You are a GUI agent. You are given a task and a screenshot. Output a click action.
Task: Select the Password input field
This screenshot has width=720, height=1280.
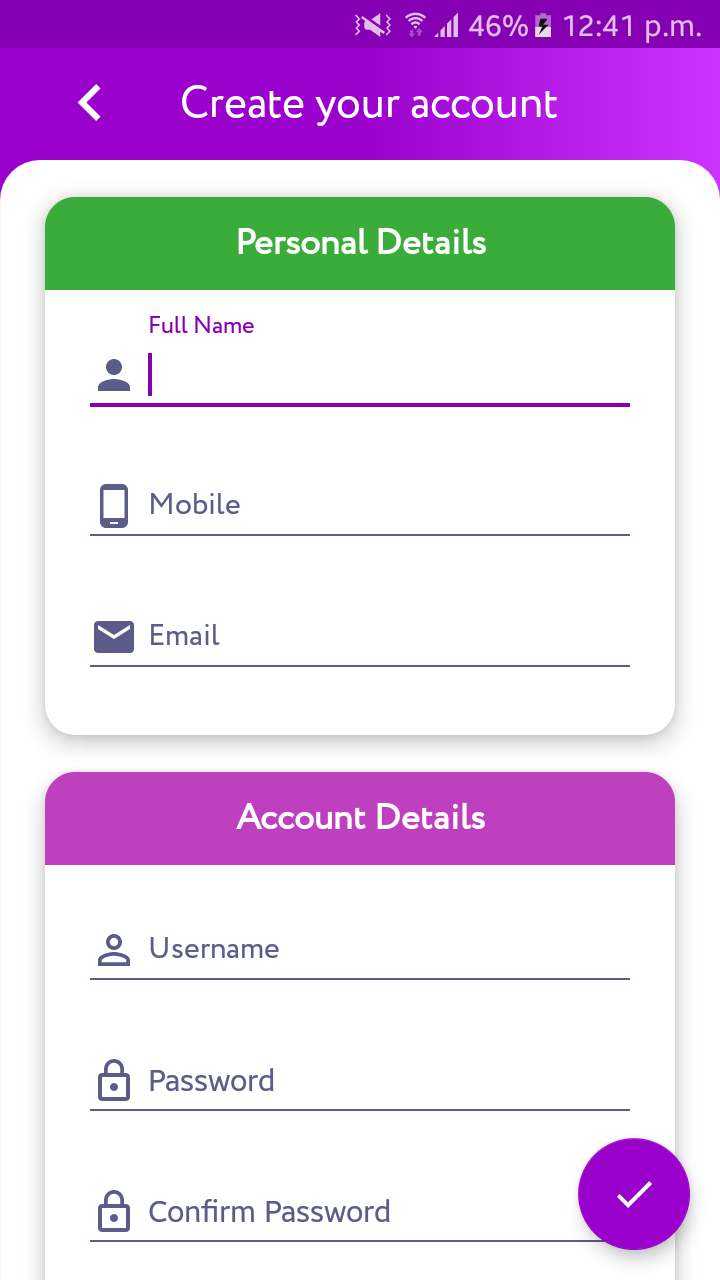(360, 1081)
